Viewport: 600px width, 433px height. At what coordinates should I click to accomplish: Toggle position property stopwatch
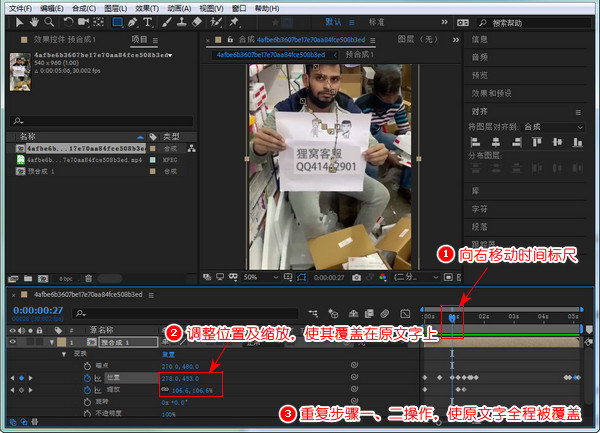87,378
